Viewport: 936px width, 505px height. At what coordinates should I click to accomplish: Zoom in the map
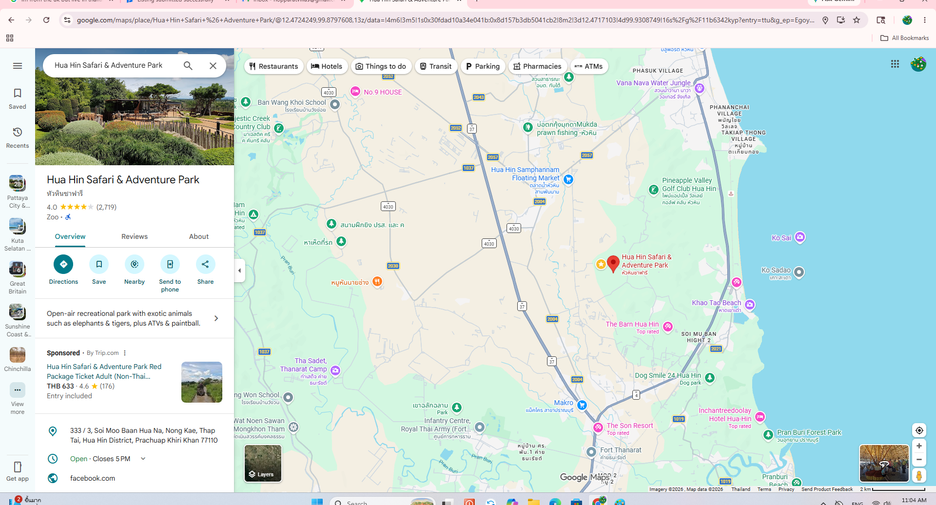(x=919, y=446)
